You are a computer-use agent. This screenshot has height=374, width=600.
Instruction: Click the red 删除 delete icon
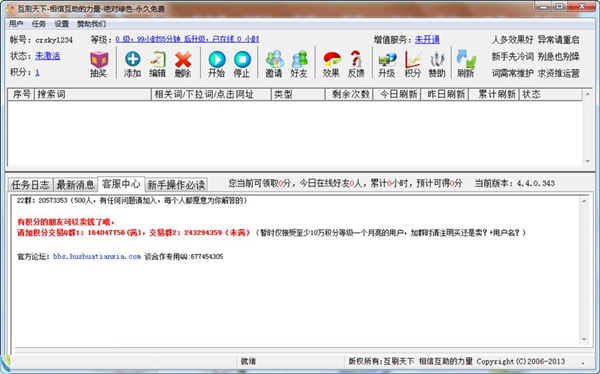(x=183, y=59)
